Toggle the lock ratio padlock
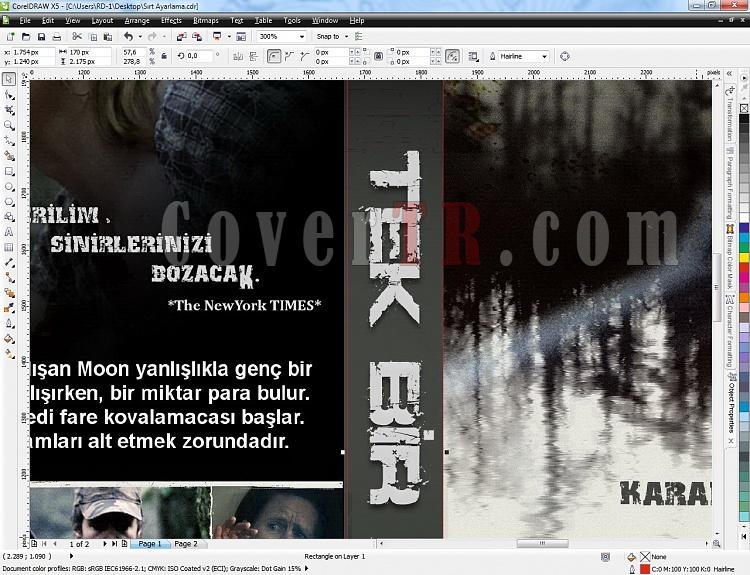 tap(164, 56)
